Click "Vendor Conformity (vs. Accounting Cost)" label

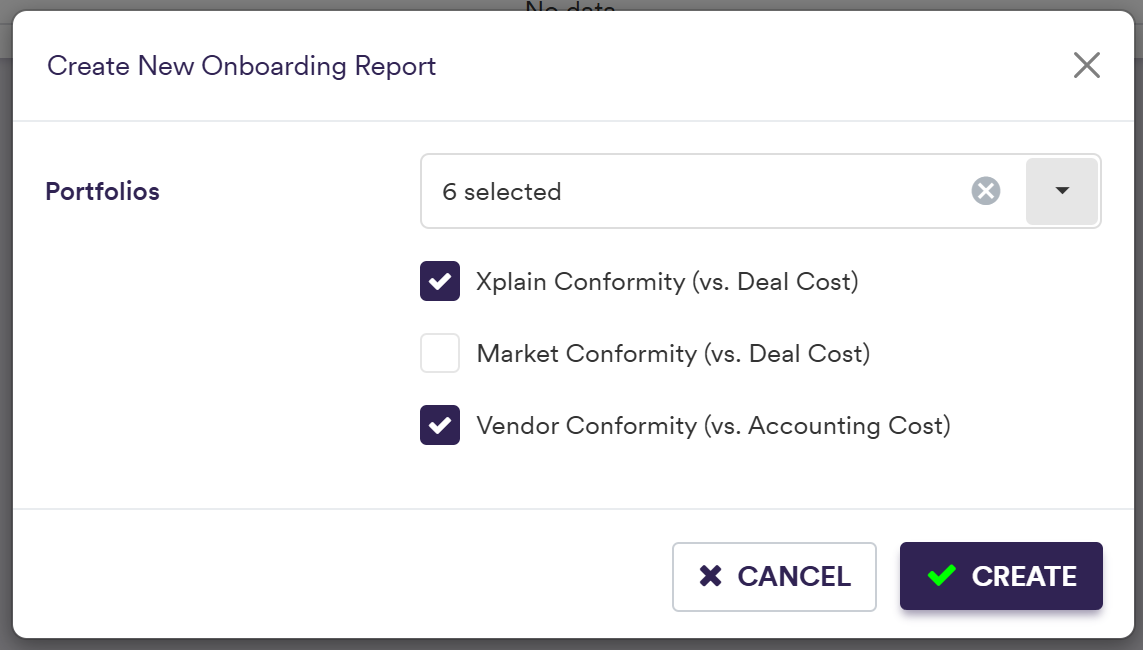click(x=713, y=426)
